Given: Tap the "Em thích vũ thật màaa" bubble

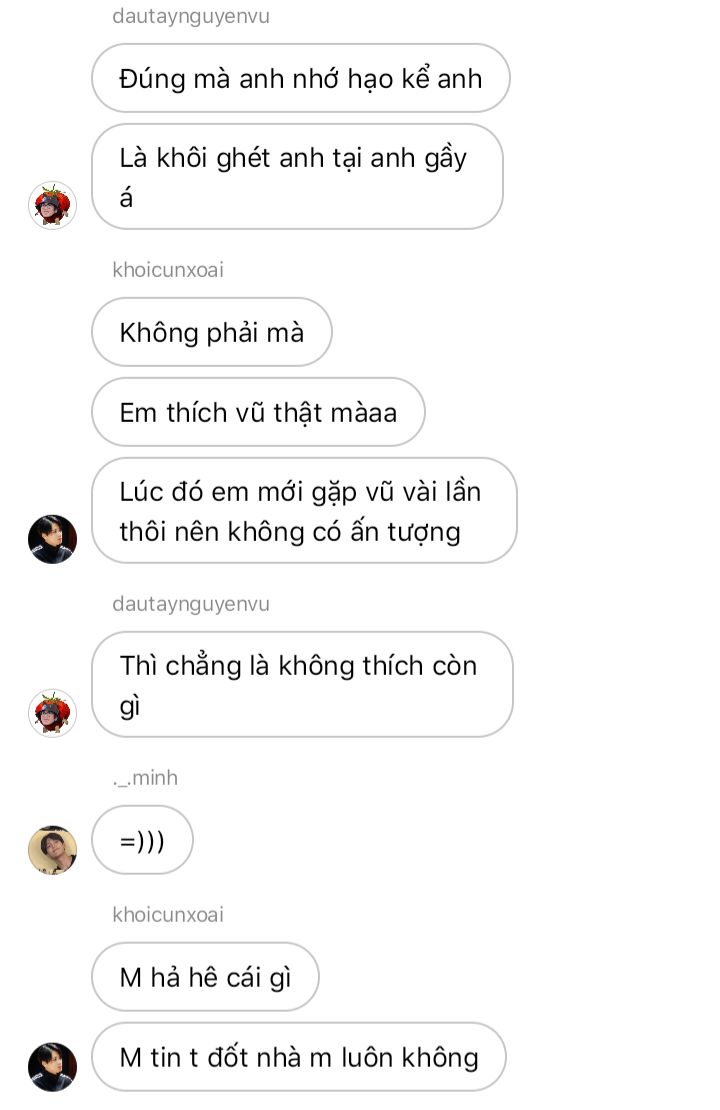Looking at the screenshot, I should coord(258,412).
